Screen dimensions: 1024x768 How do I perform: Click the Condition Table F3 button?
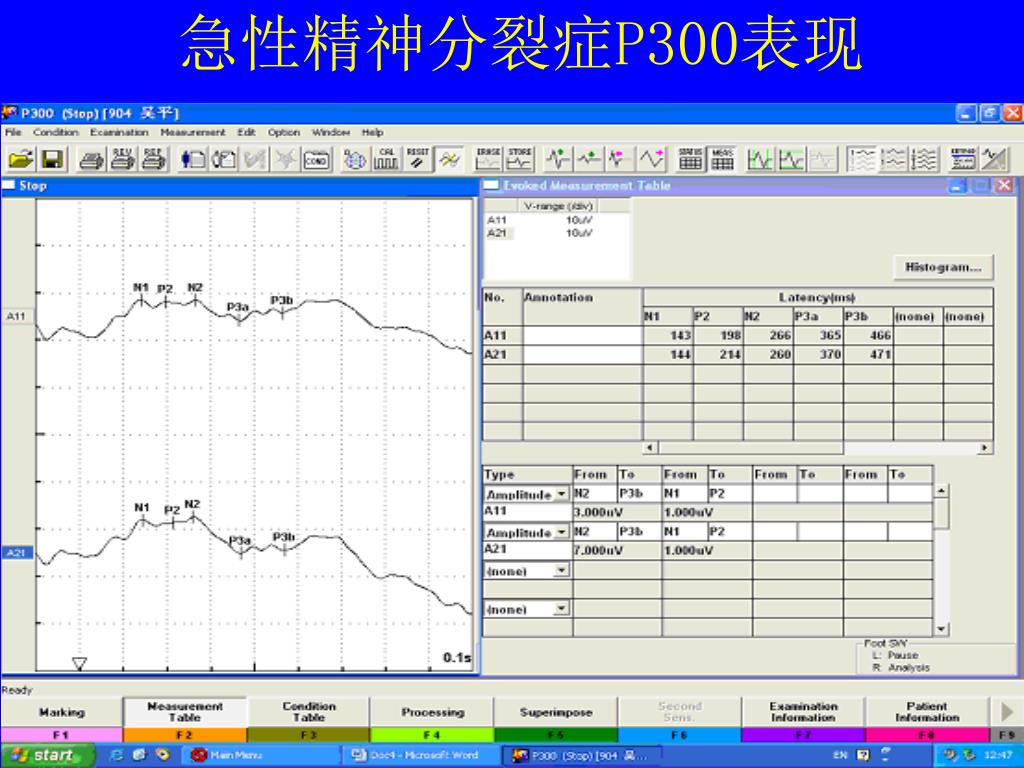click(x=309, y=712)
